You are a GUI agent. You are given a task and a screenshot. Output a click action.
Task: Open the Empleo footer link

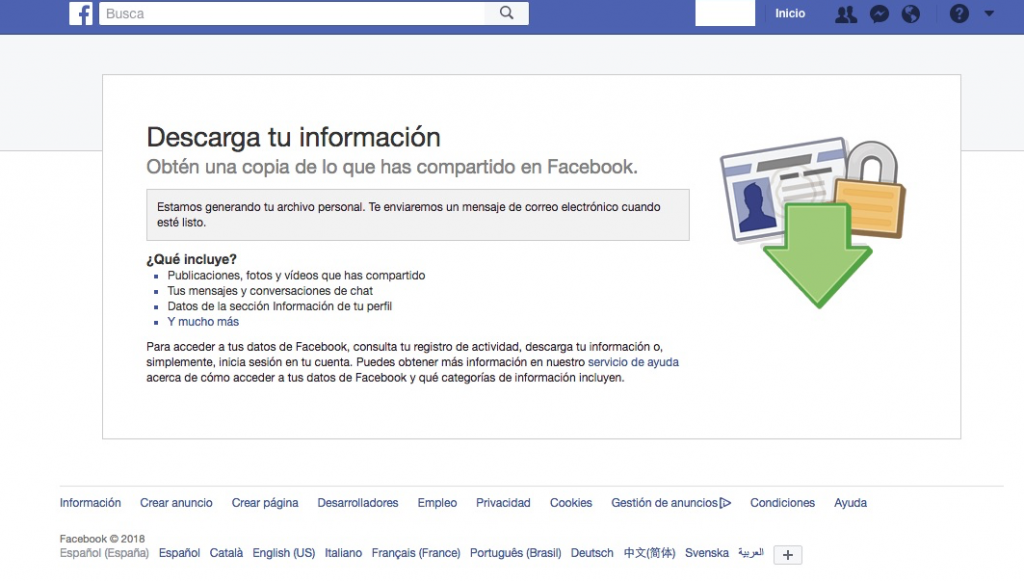pyautogui.click(x=437, y=502)
